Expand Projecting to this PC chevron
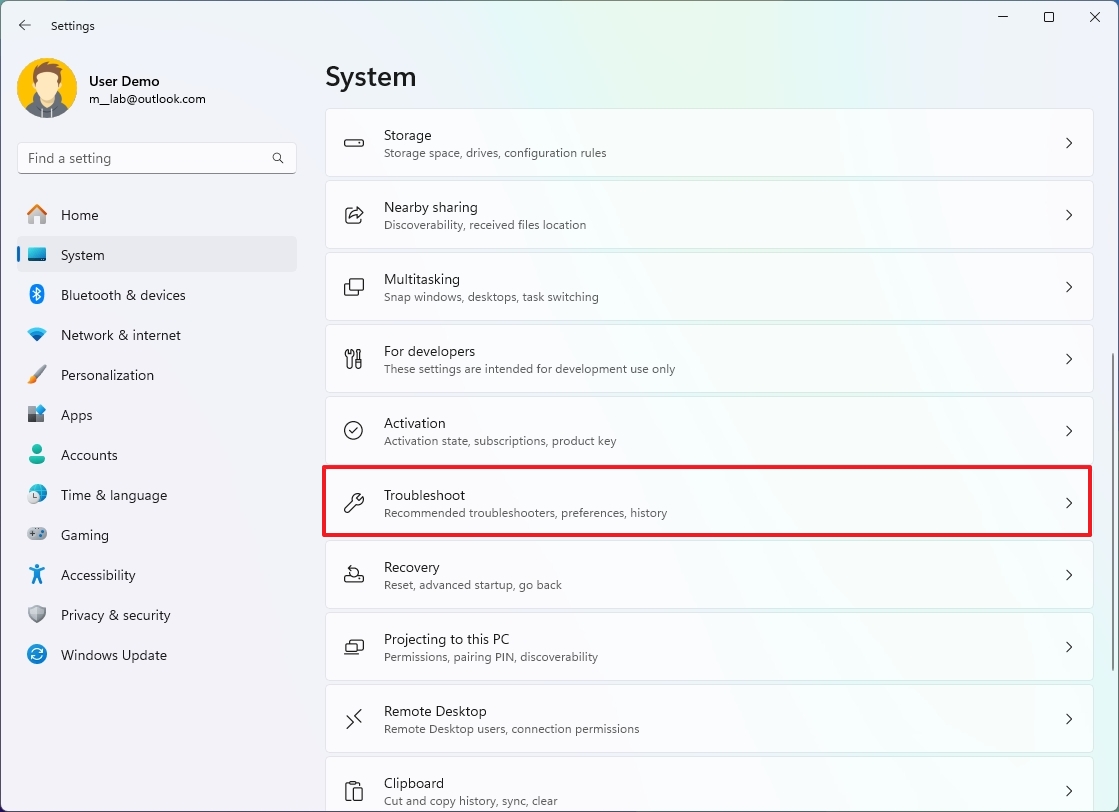This screenshot has height=812, width=1119. coord(1068,647)
